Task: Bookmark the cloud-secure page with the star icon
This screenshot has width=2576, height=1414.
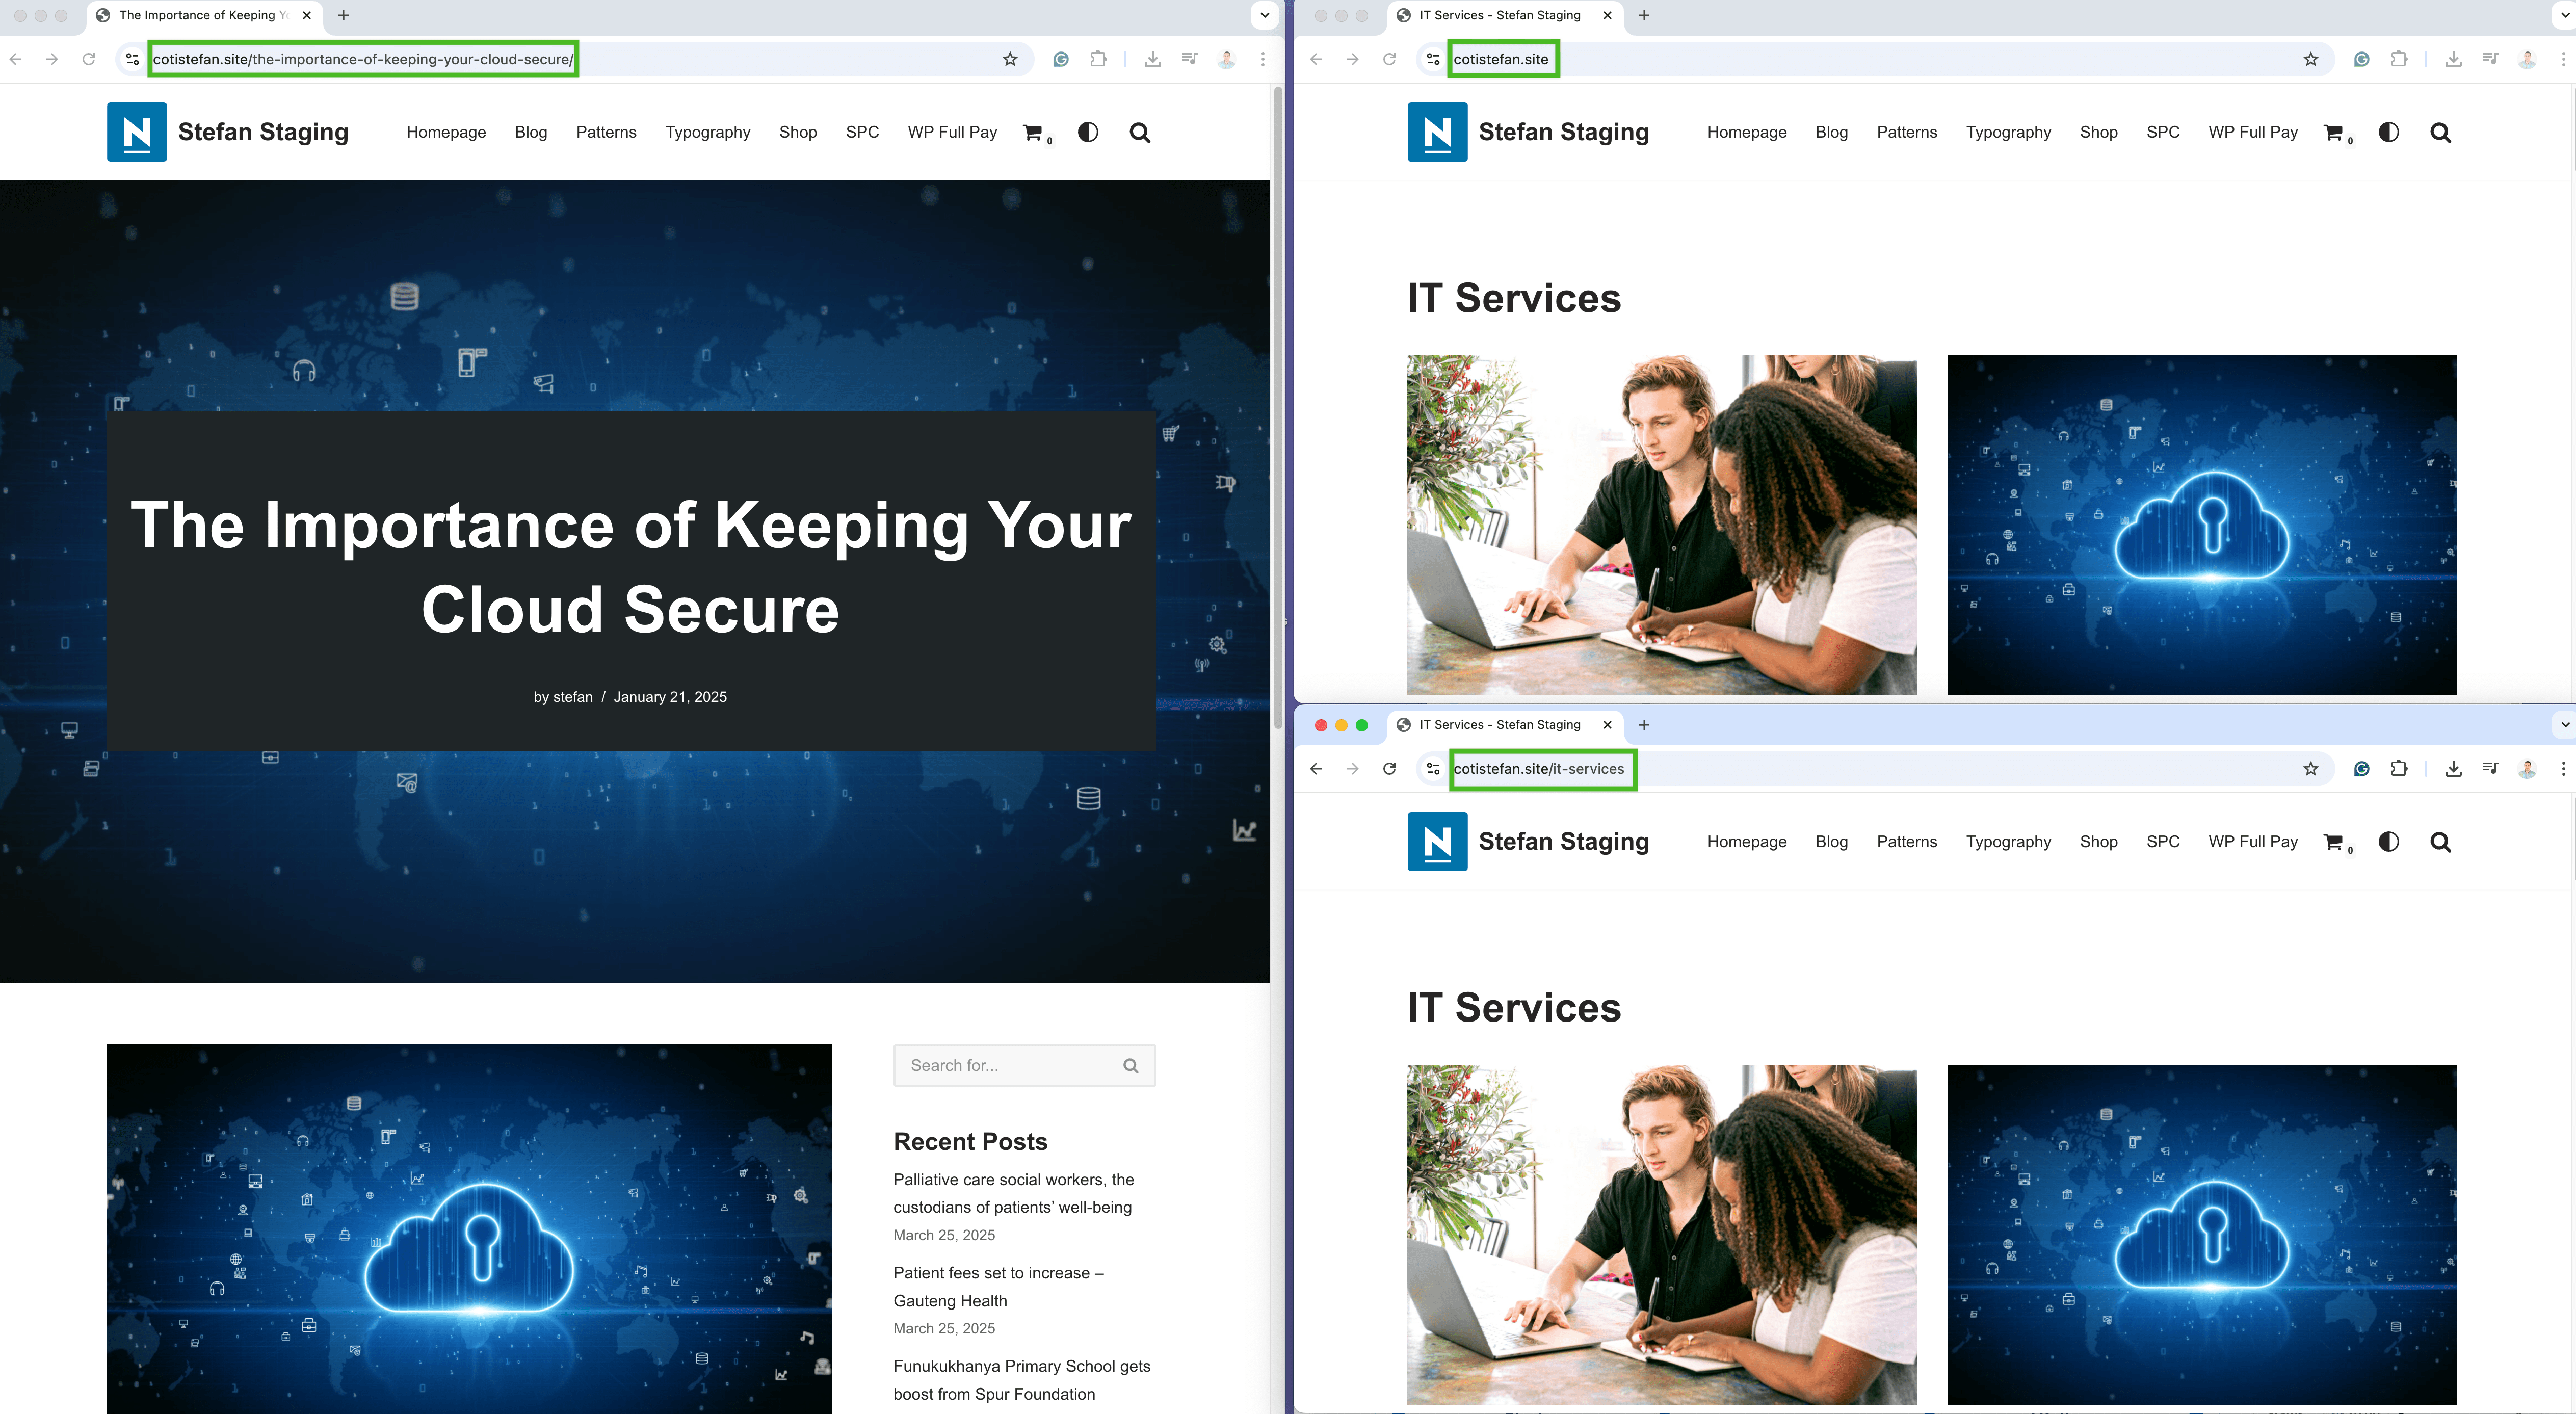Action: [x=1010, y=59]
